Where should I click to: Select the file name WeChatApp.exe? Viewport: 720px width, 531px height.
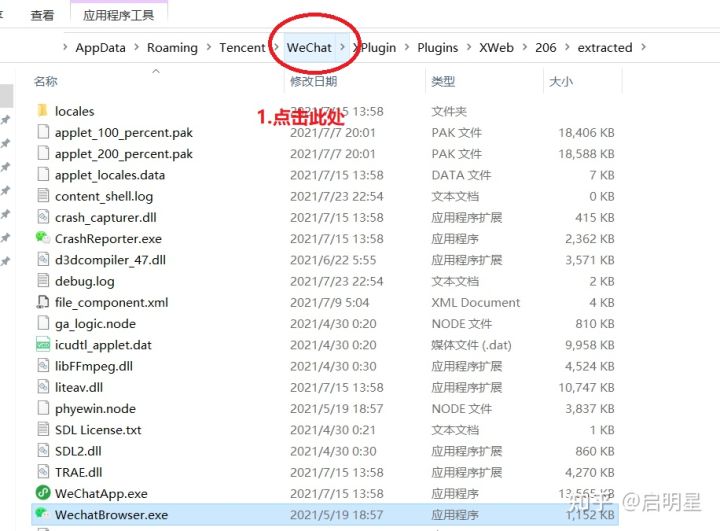101,493
